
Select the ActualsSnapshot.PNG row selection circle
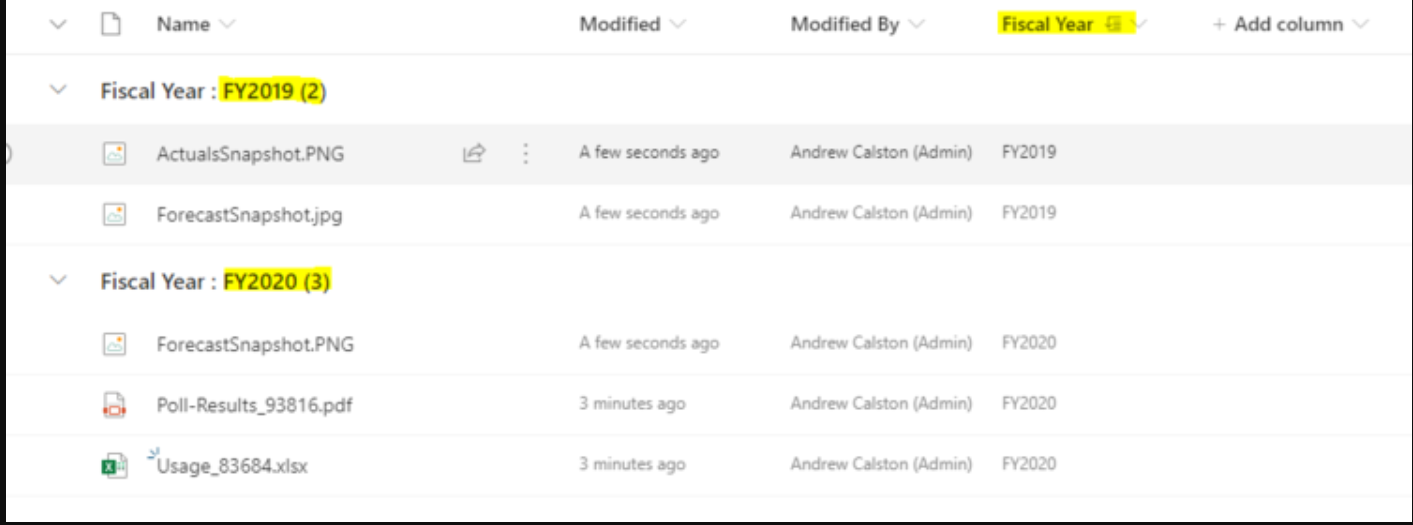tap(6, 153)
